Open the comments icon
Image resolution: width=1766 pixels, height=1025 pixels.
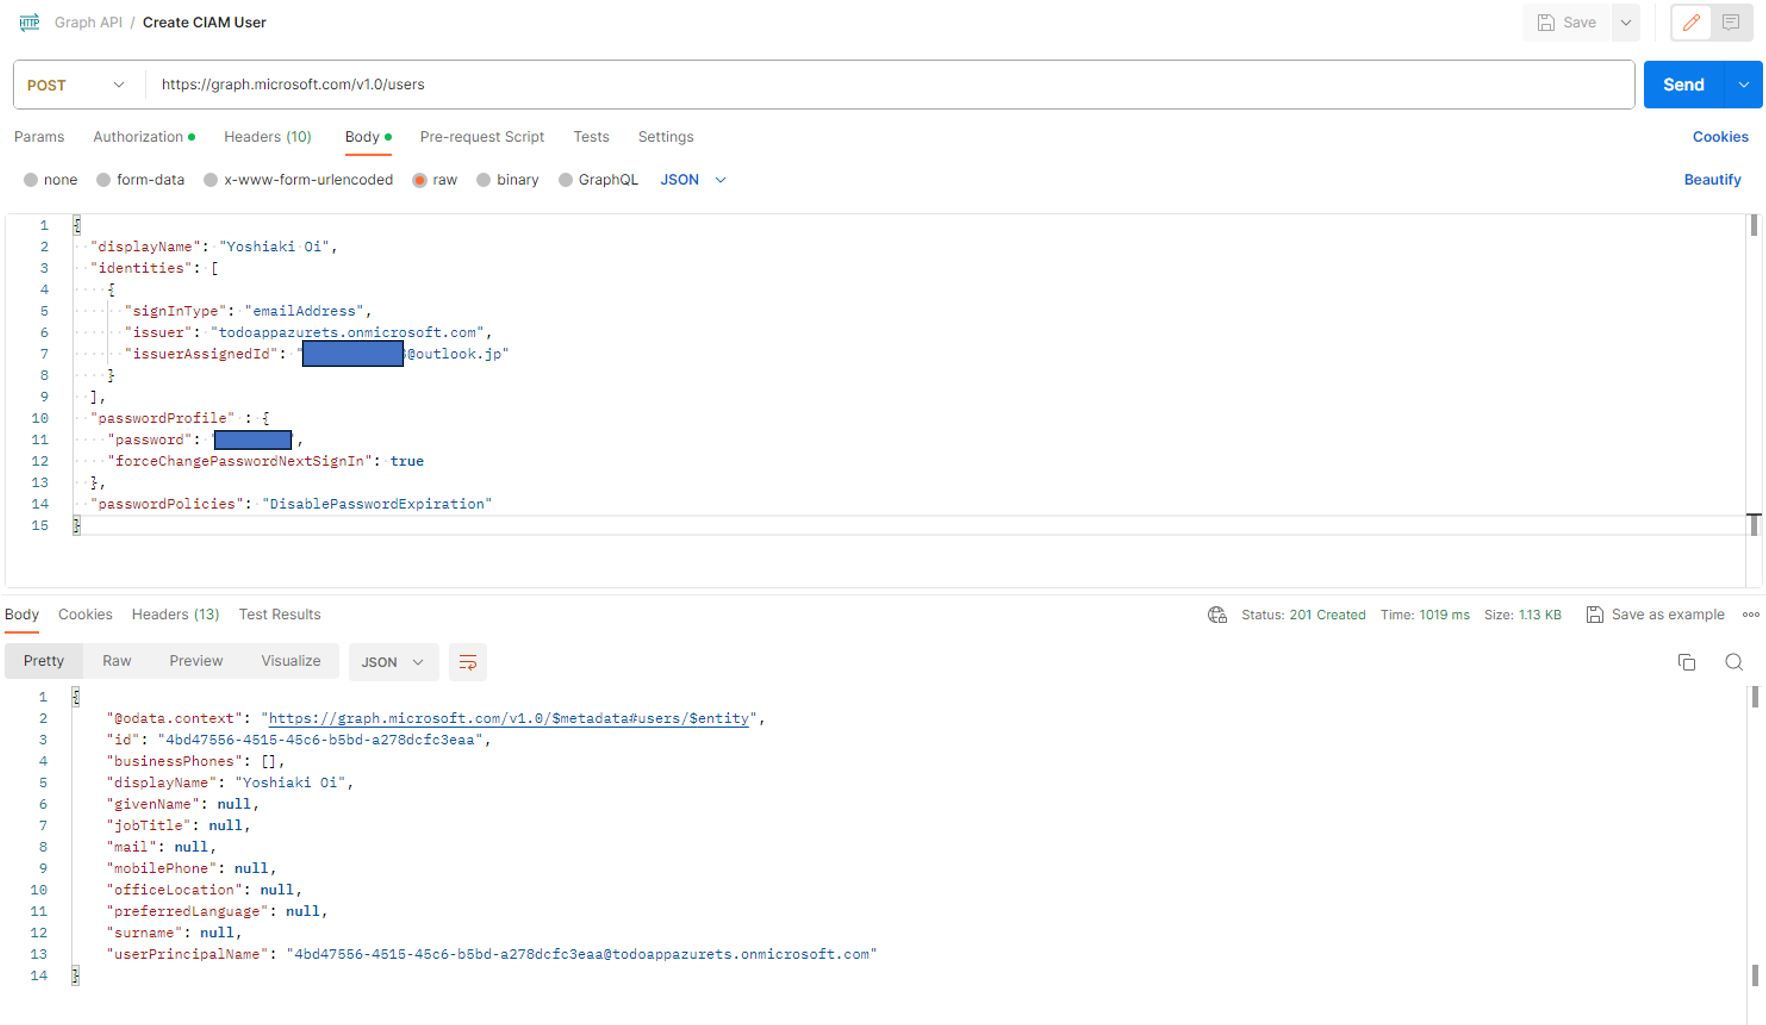click(x=1731, y=22)
